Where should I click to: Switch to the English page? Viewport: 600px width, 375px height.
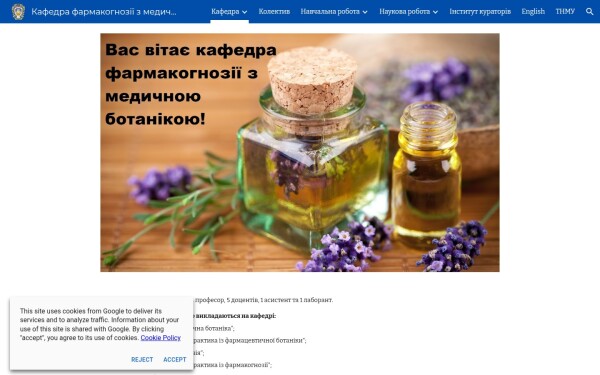coord(533,11)
